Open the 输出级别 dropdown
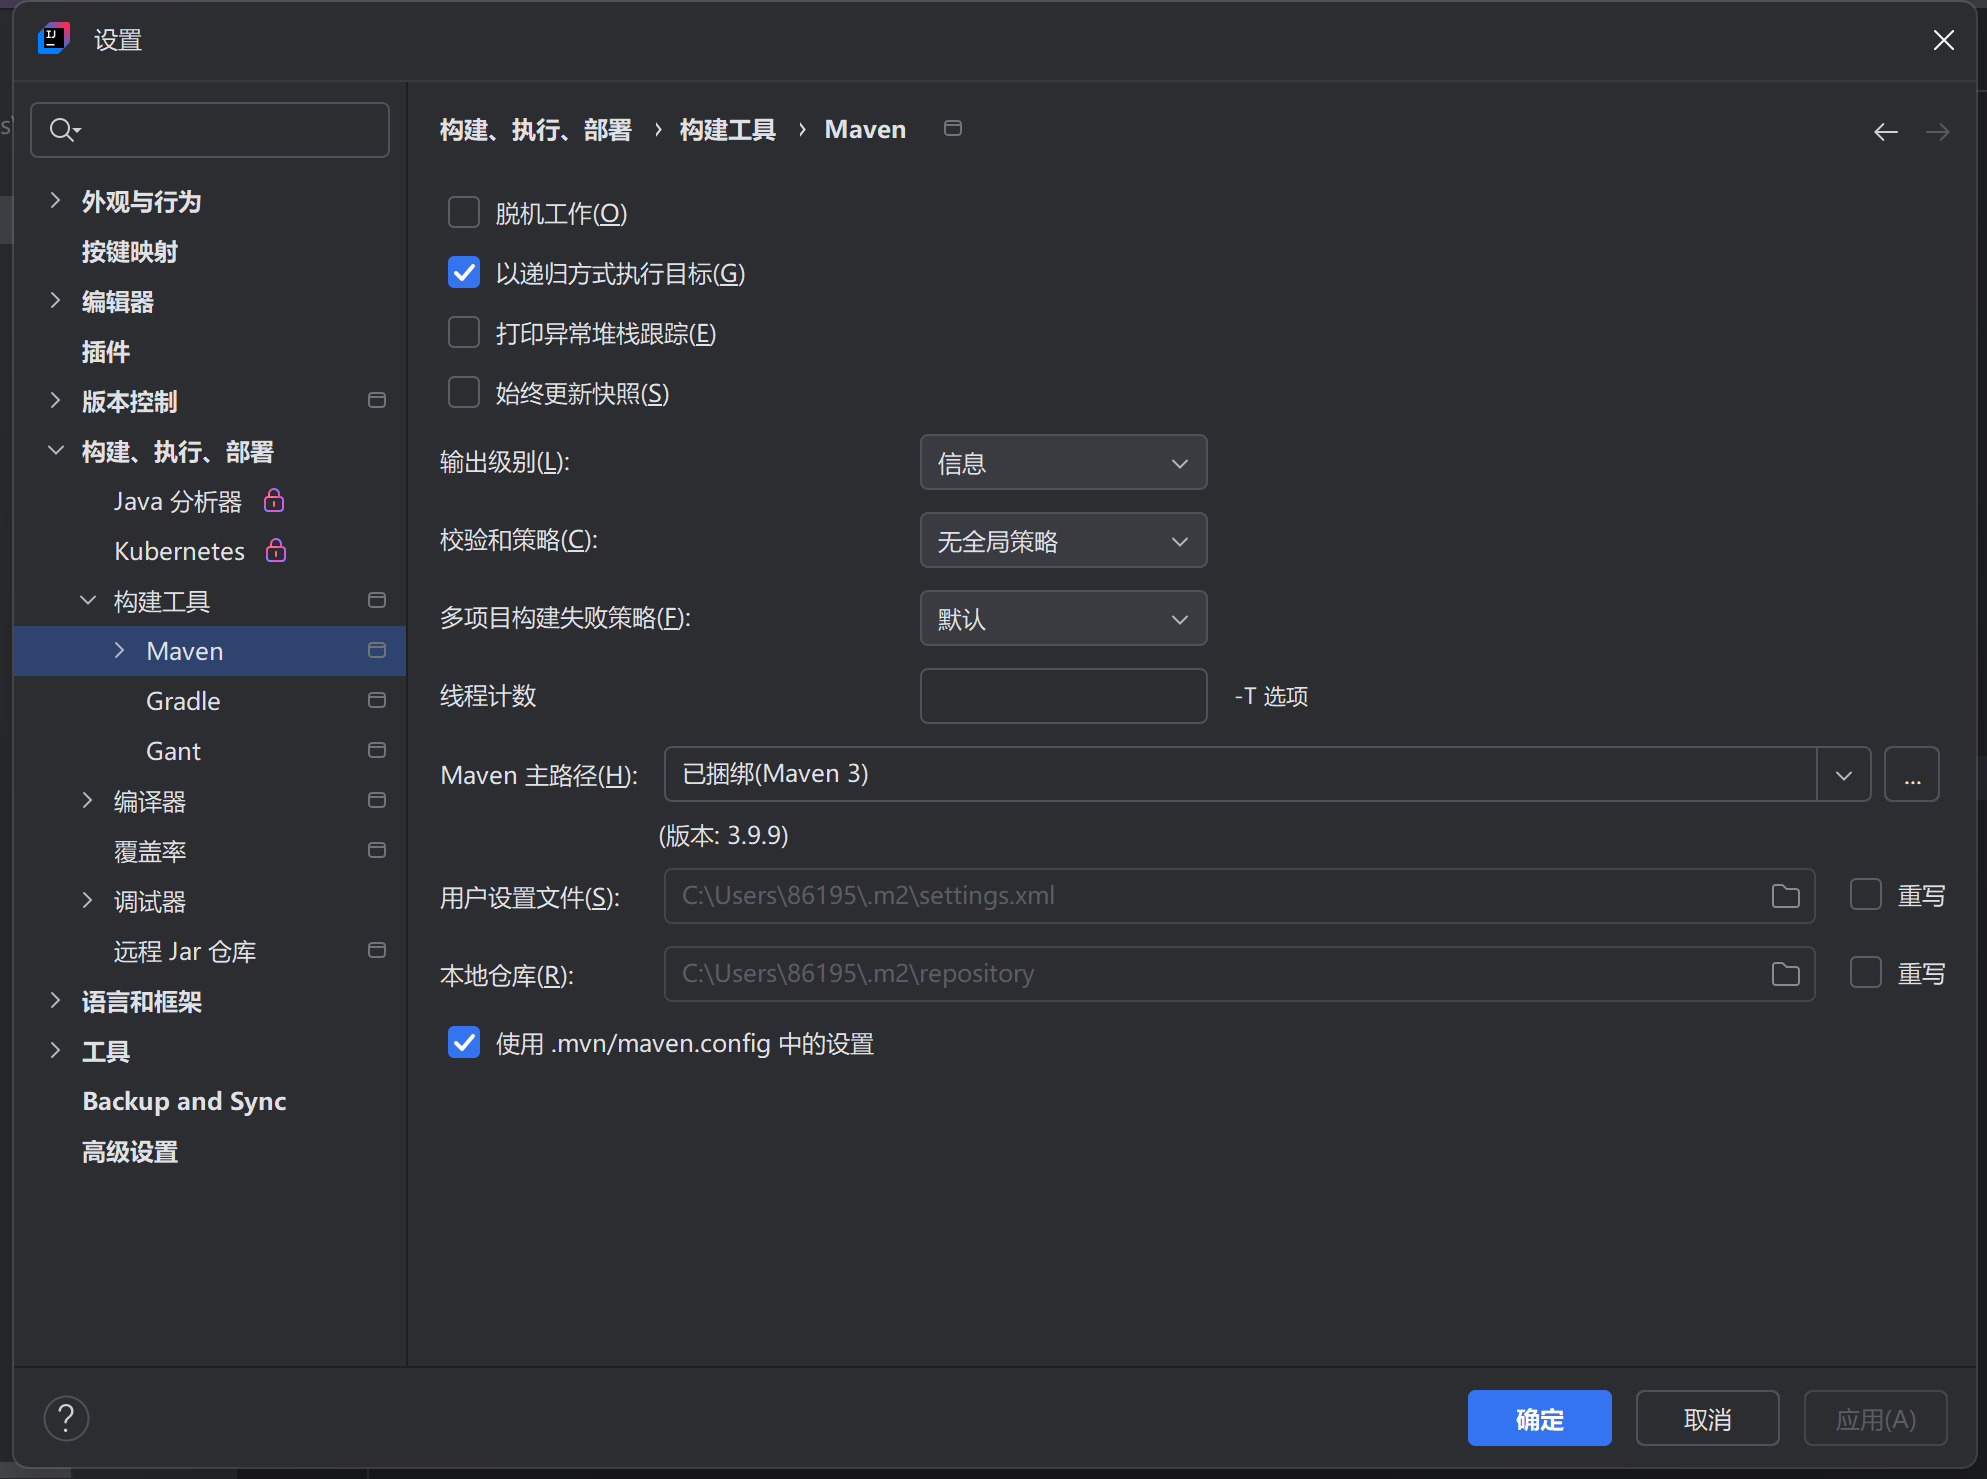Image resolution: width=1987 pixels, height=1479 pixels. click(x=1063, y=463)
